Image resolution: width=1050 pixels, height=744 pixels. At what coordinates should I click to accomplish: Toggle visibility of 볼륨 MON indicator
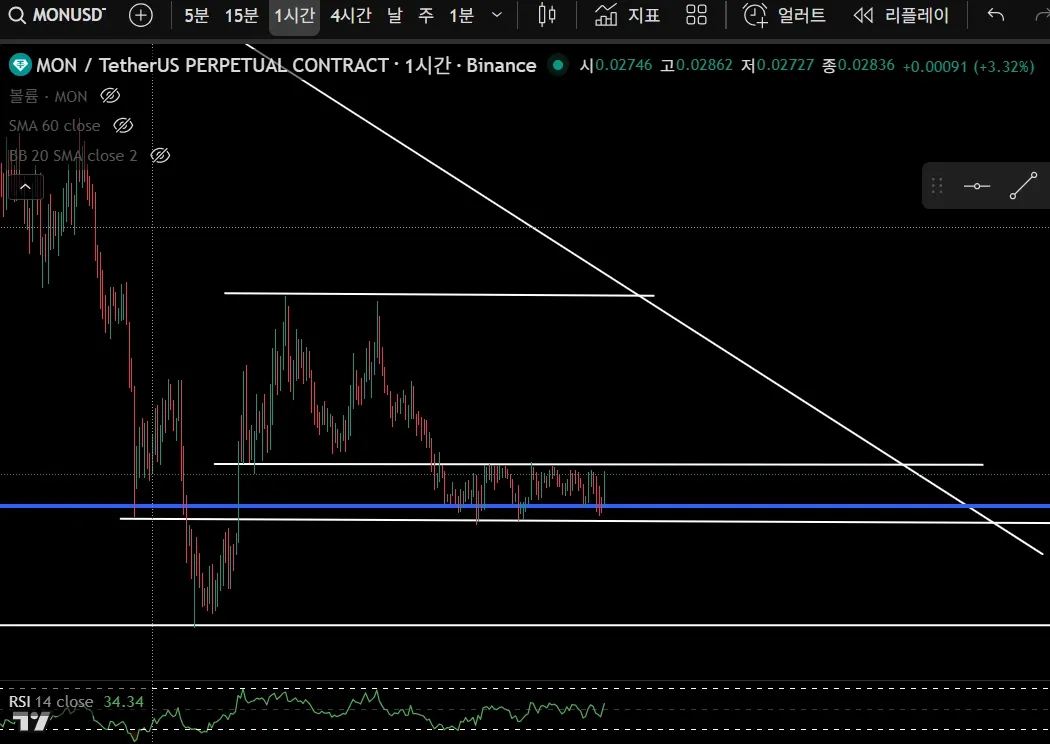tap(110, 96)
